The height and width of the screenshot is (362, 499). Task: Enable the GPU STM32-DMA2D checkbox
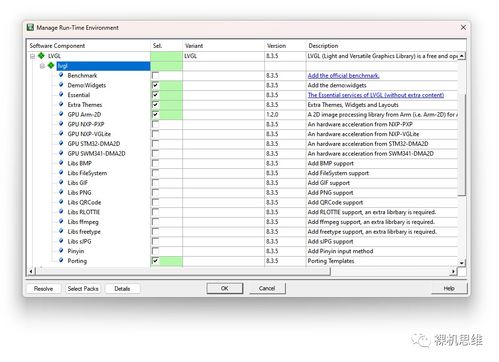pyautogui.click(x=155, y=144)
